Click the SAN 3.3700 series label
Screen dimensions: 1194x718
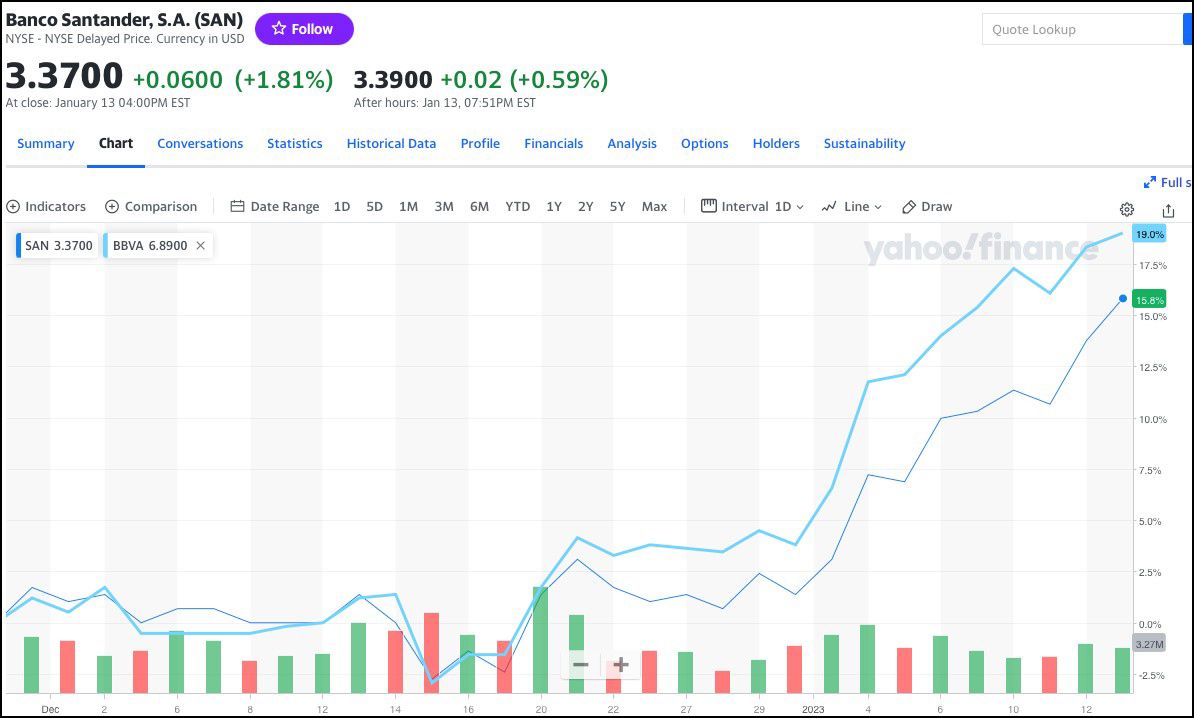(x=58, y=246)
